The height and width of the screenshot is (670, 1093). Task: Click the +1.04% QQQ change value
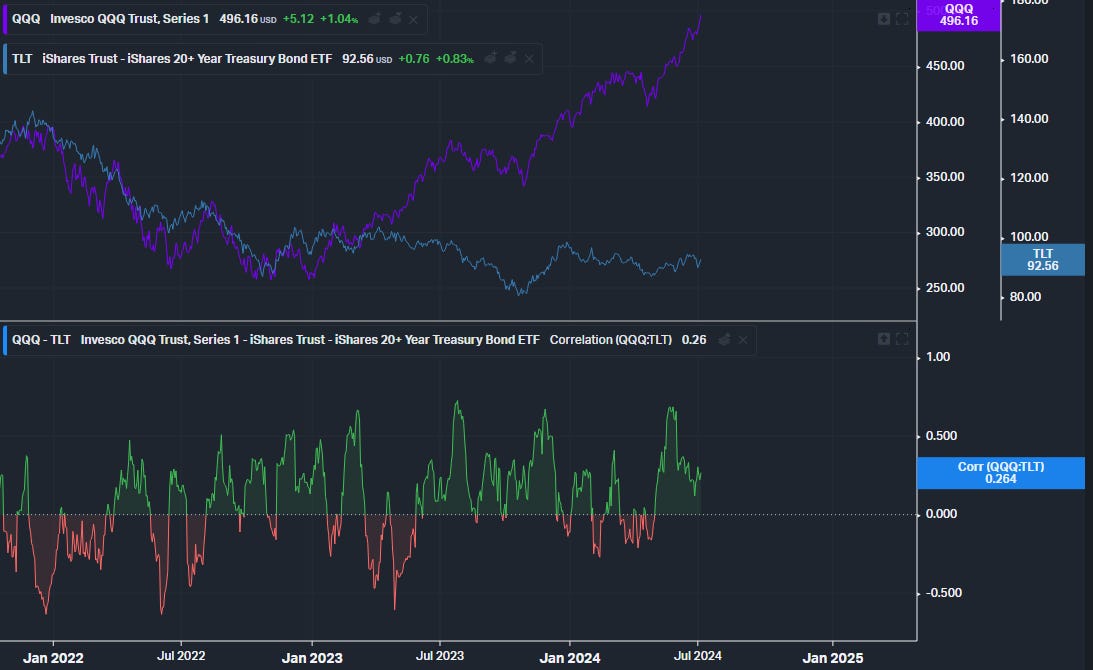[339, 19]
